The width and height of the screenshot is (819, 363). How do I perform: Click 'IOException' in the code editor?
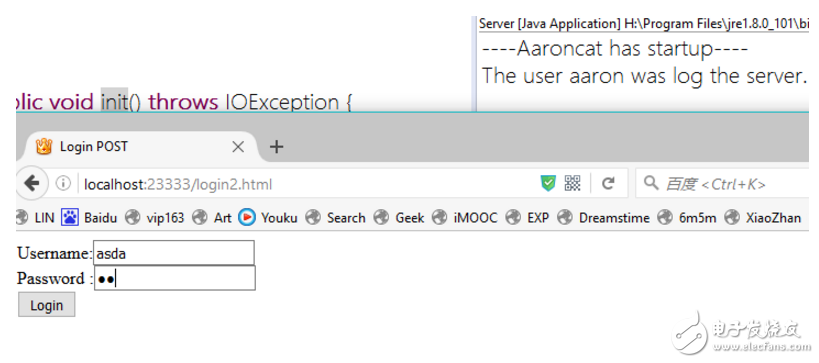(282, 102)
